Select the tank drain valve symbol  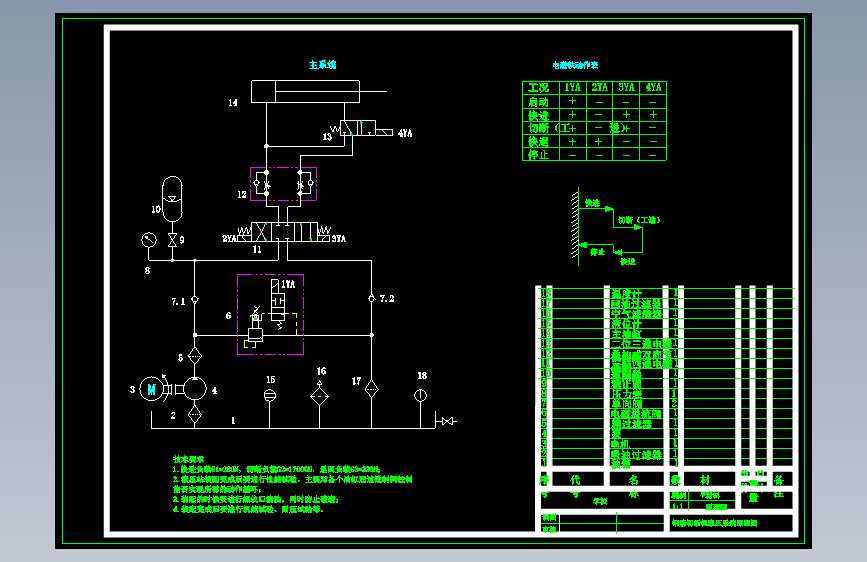(447, 422)
